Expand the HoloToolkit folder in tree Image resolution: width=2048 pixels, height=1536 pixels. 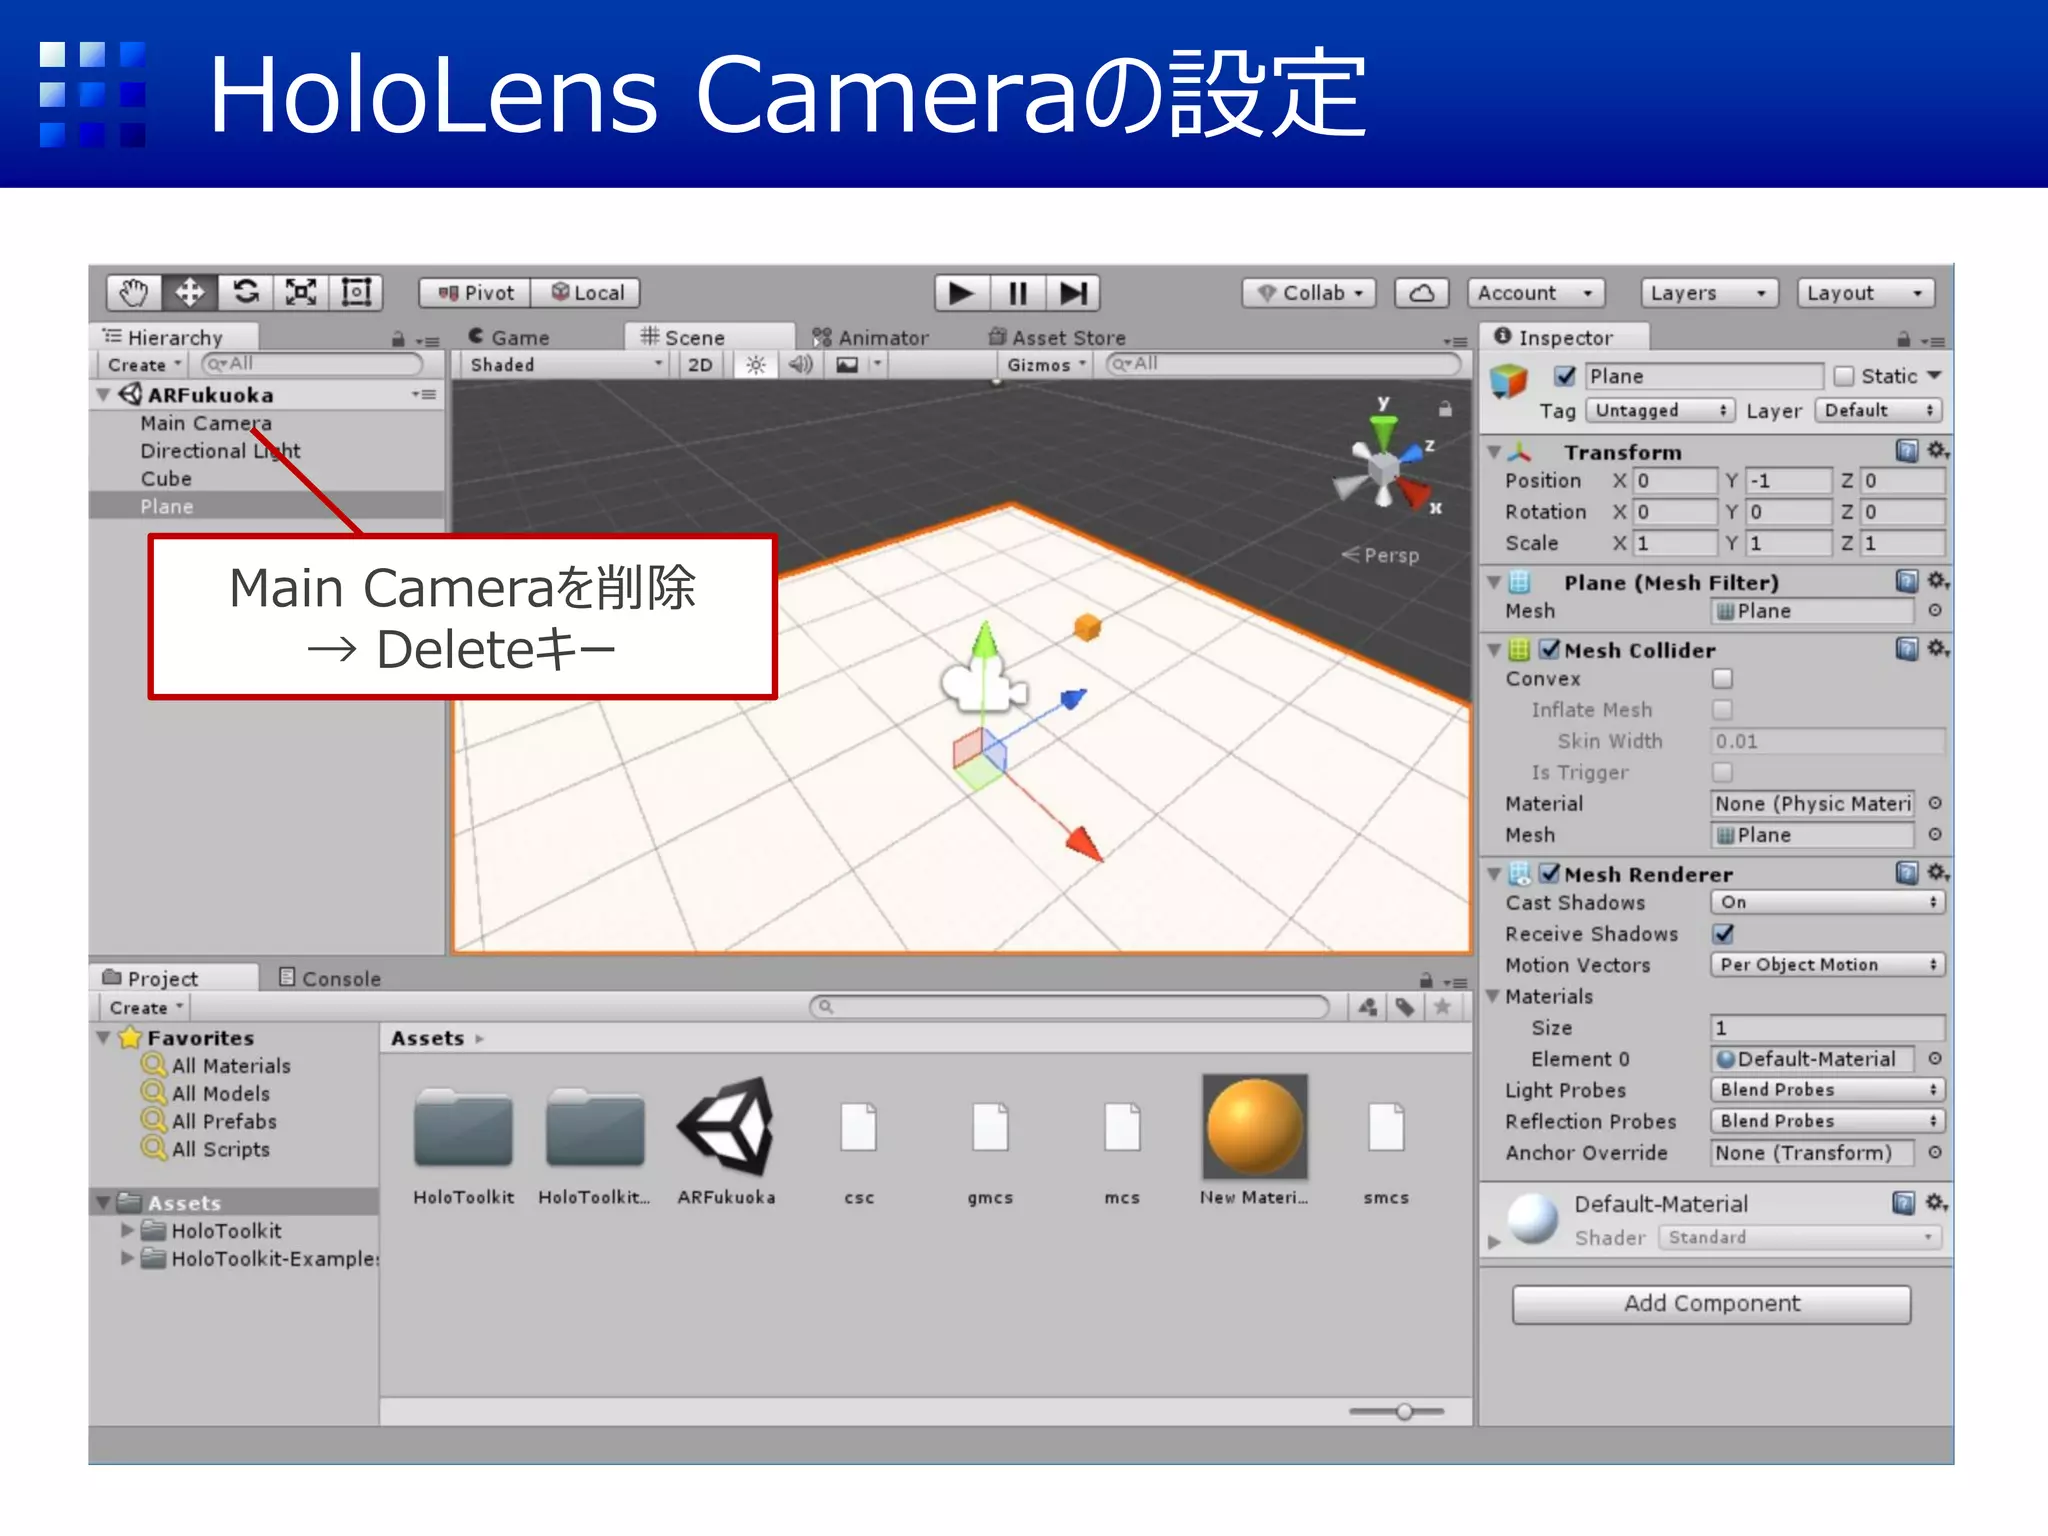tap(127, 1230)
